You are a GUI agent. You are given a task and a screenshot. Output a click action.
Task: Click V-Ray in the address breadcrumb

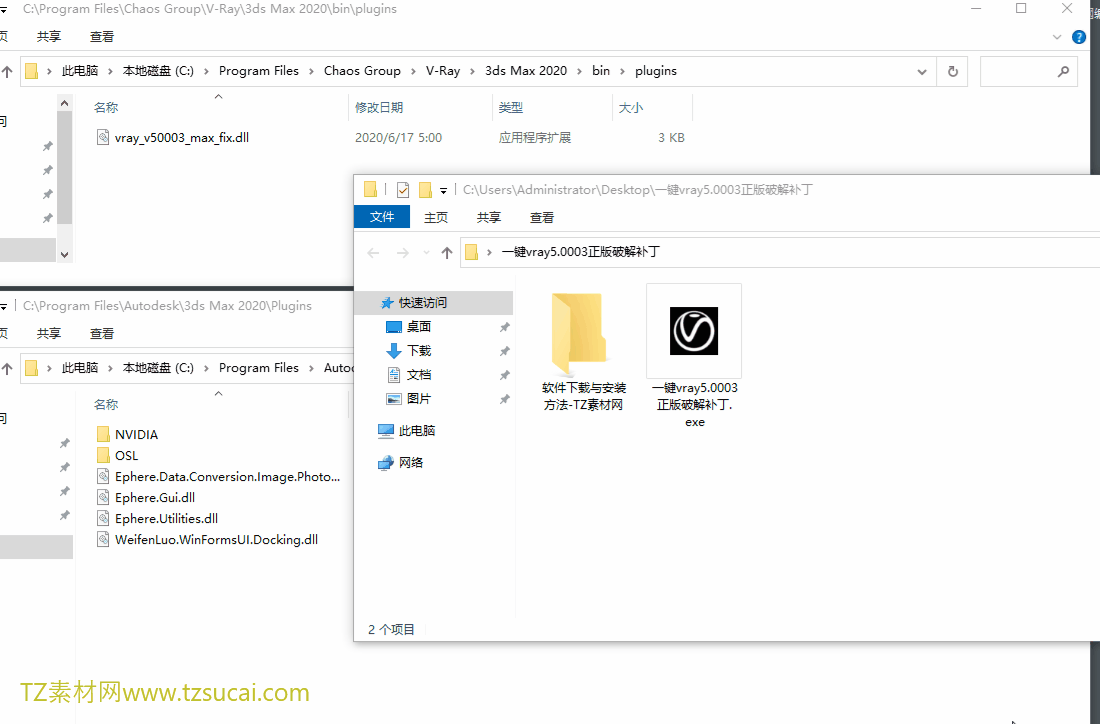click(443, 71)
